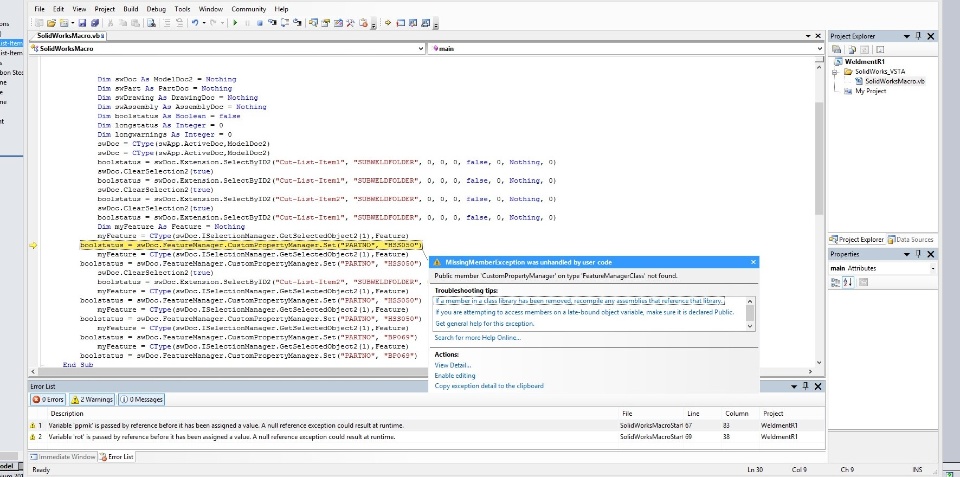Viewport: 960px width, 477px height.
Task: Open the Tools menu
Action: click(x=182, y=9)
